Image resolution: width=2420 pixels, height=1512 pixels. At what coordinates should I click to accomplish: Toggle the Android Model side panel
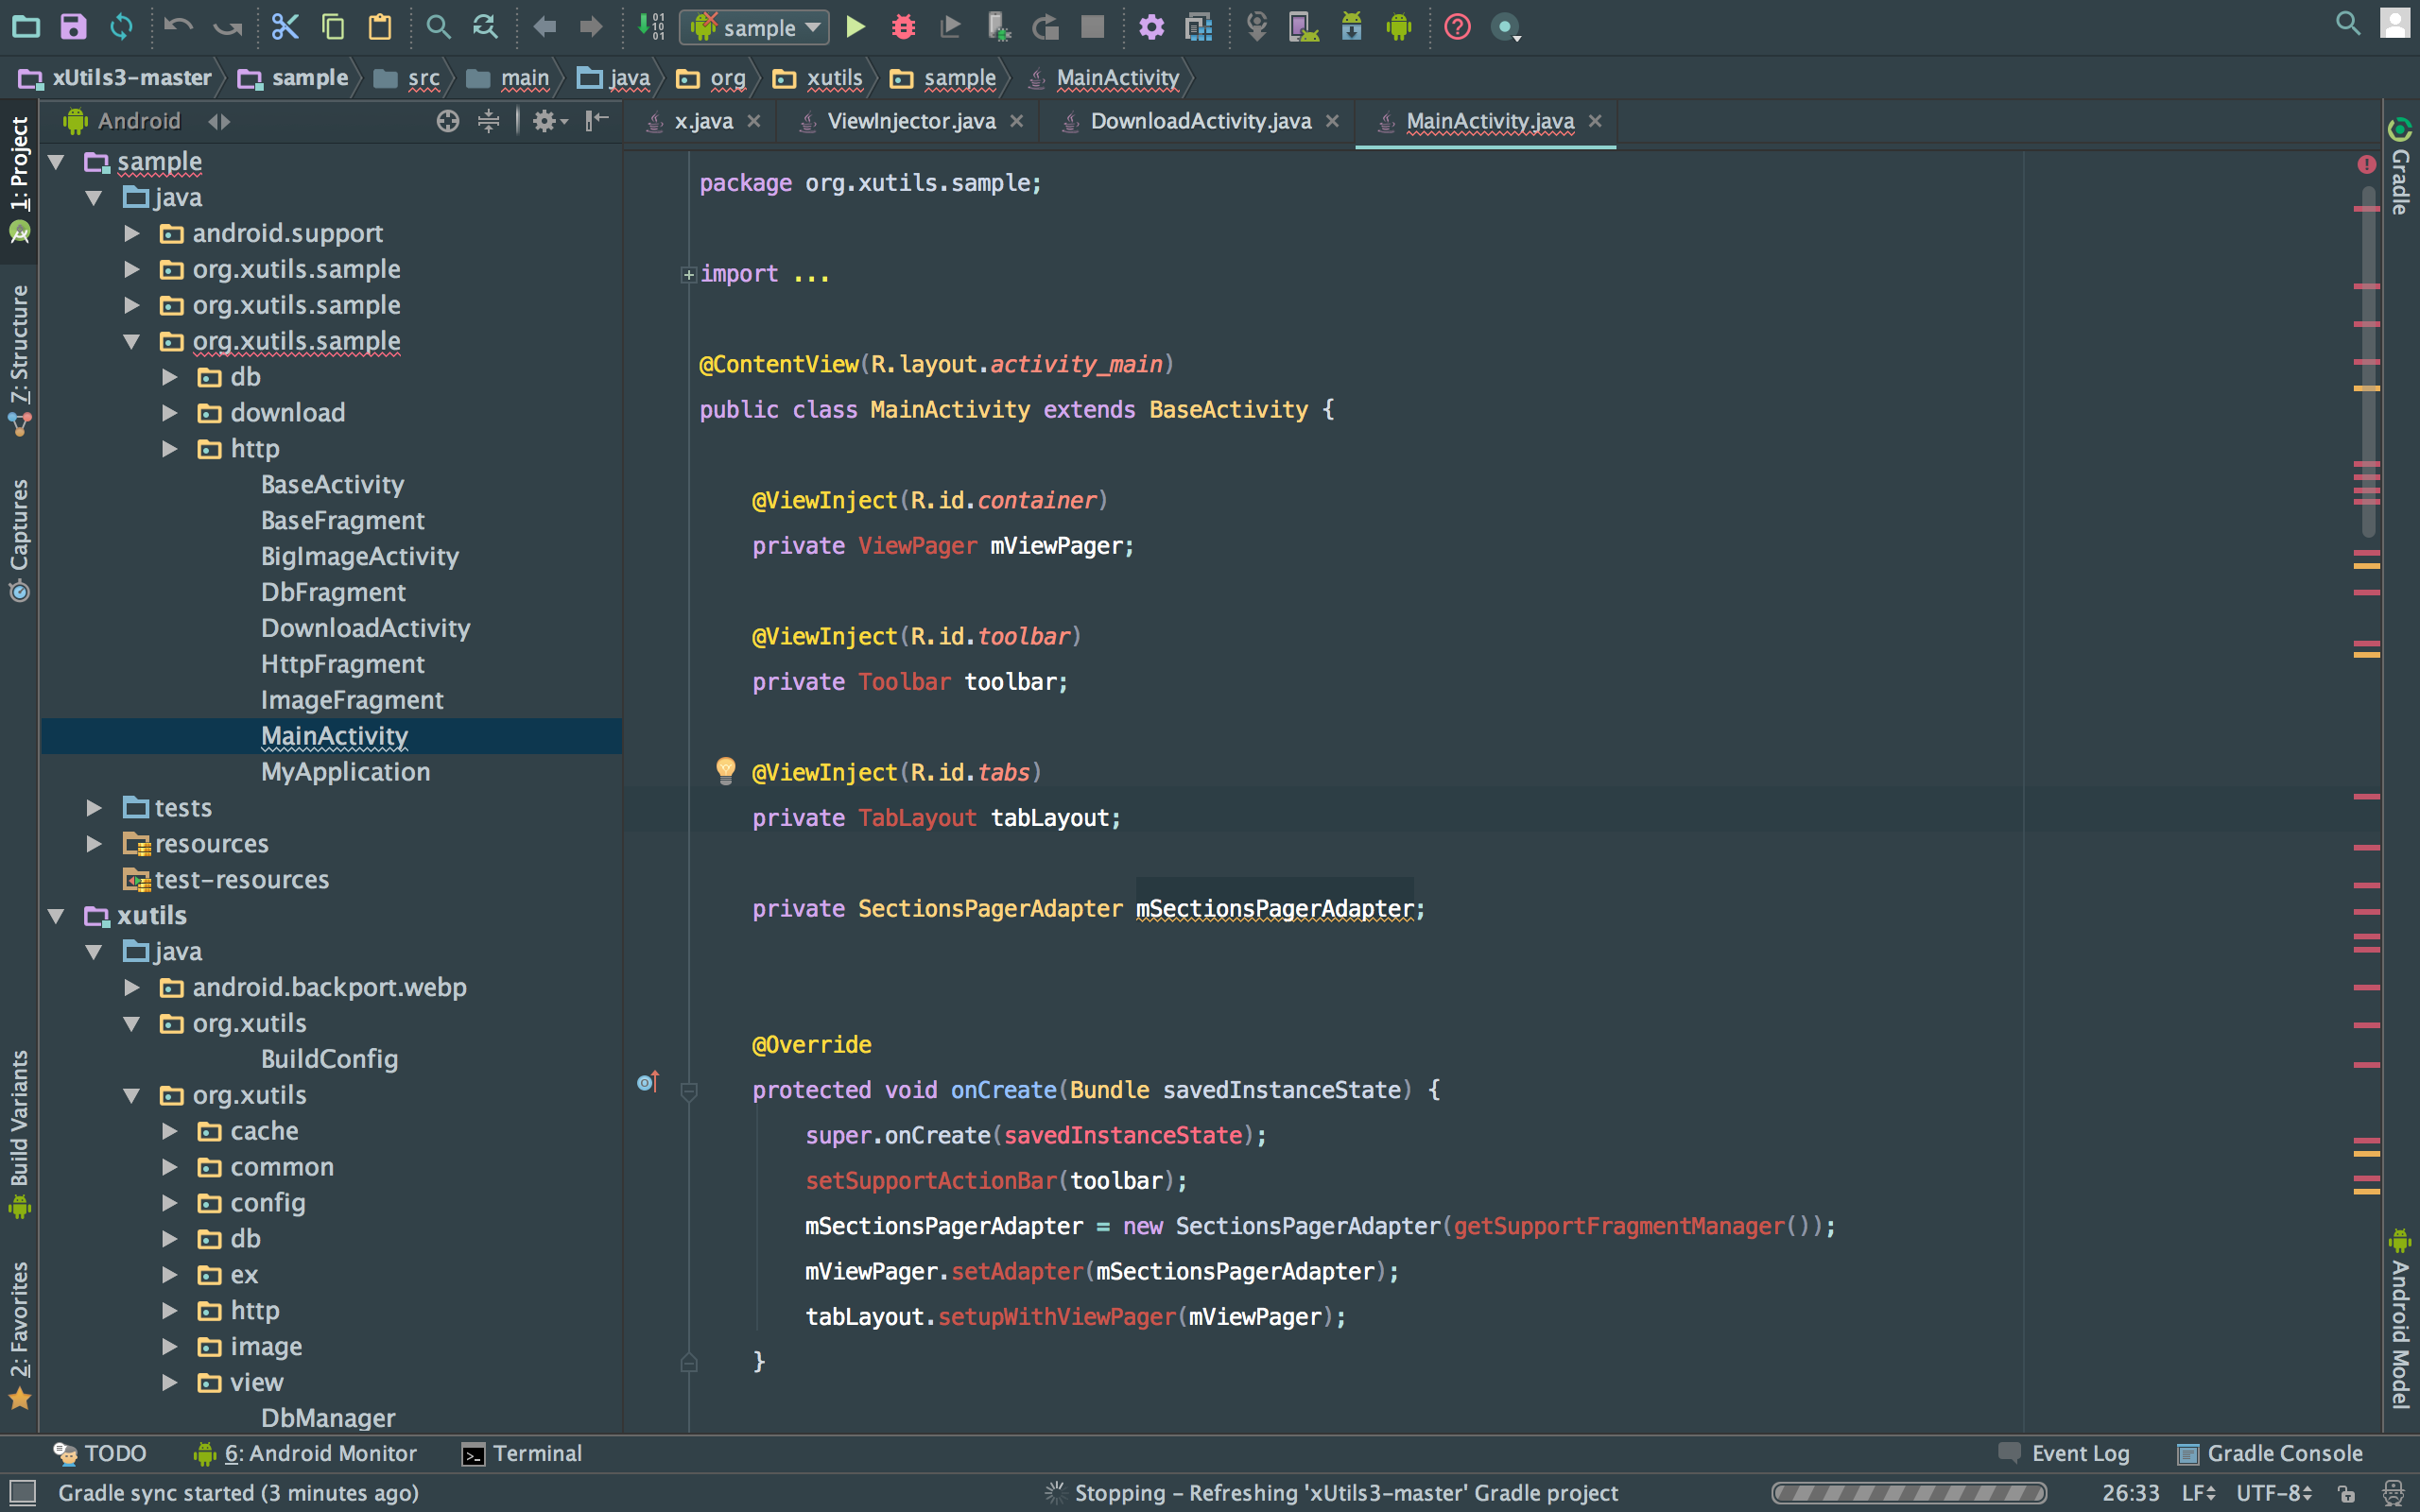(2400, 1318)
